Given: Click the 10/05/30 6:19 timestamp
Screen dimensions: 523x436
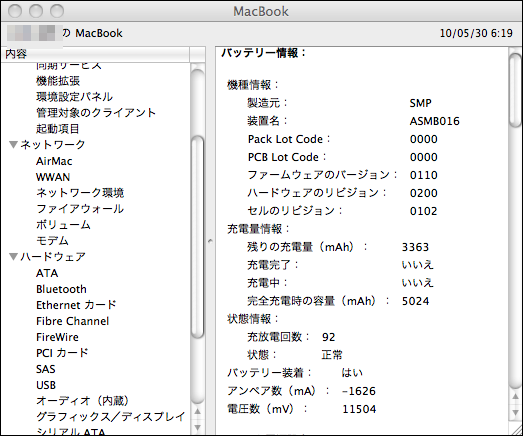Looking at the screenshot, I should [x=476, y=33].
